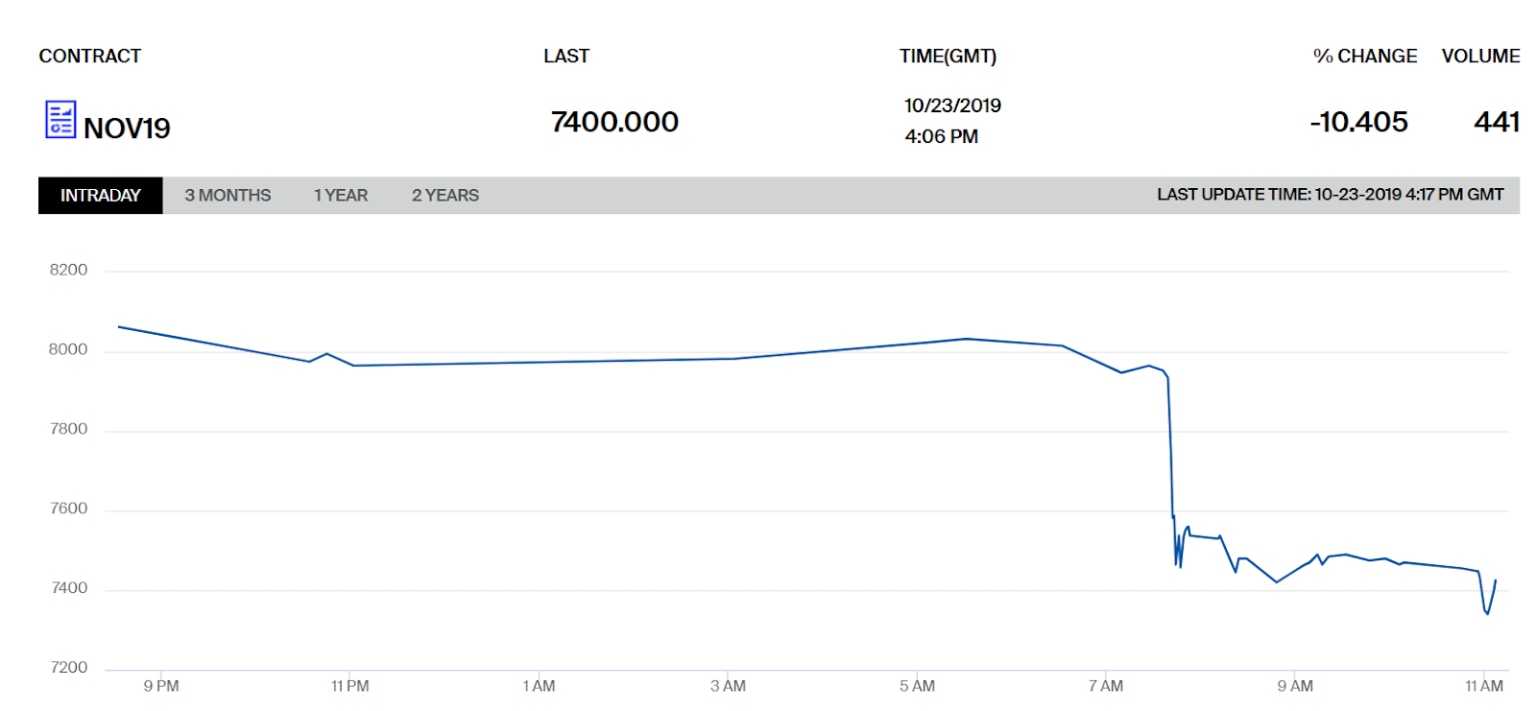Select the INTRADAY tab
1536x711 pixels.
tap(100, 196)
